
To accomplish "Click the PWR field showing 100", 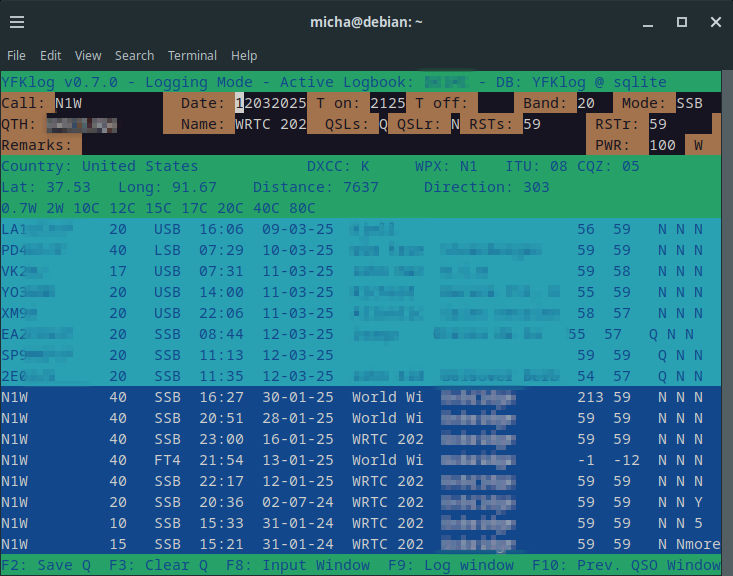I will (x=662, y=145).
